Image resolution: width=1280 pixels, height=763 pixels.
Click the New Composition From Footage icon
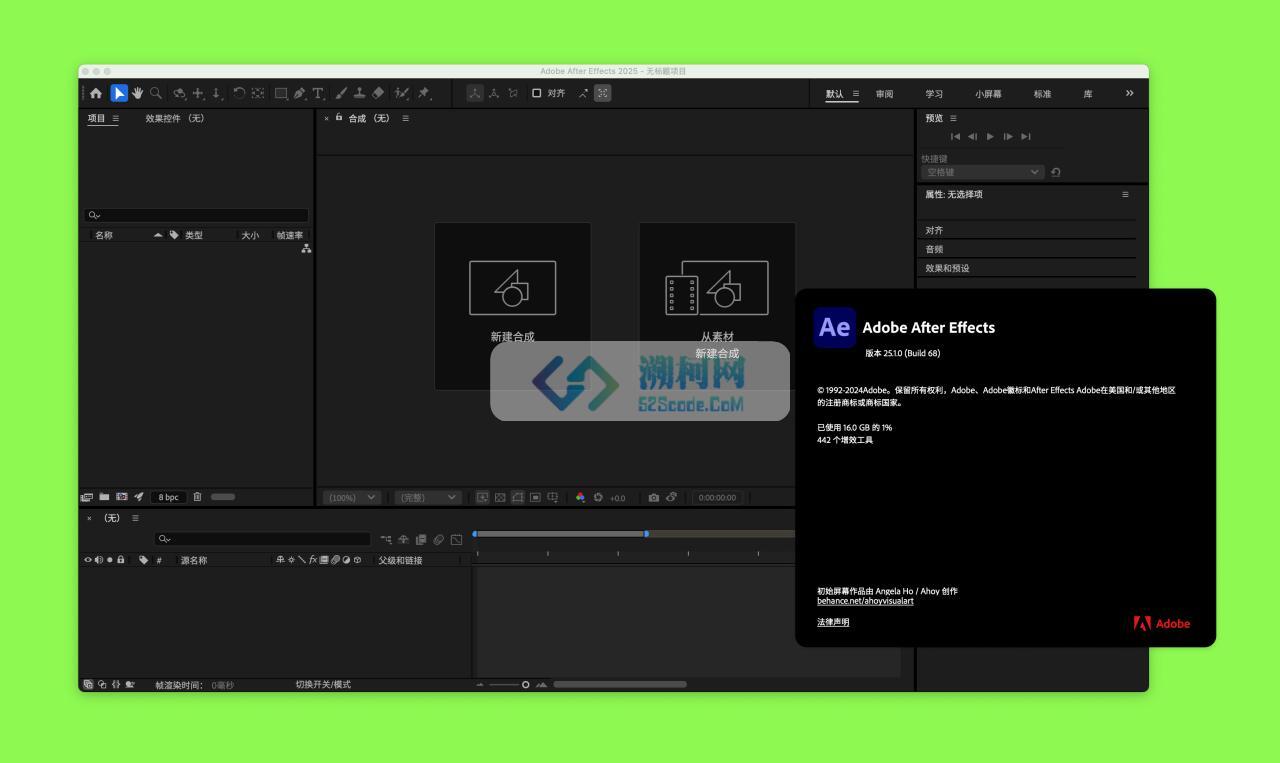(x=717, y=288)
